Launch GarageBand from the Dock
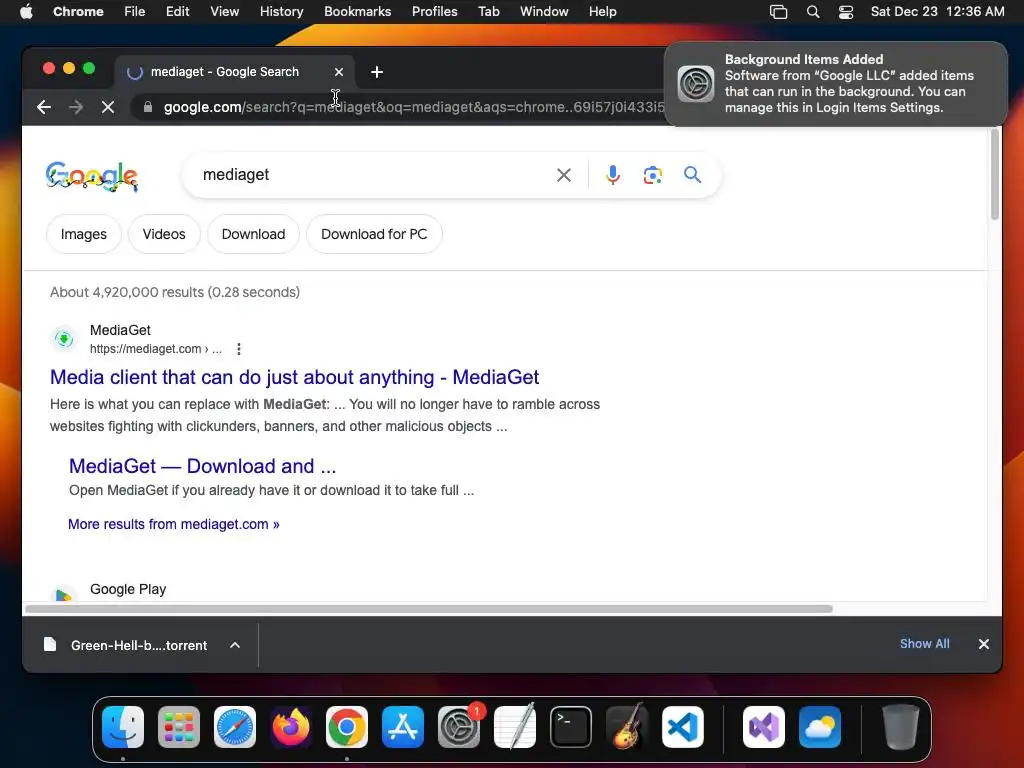This screenshot has height=768, width=1024. point(627,726)
